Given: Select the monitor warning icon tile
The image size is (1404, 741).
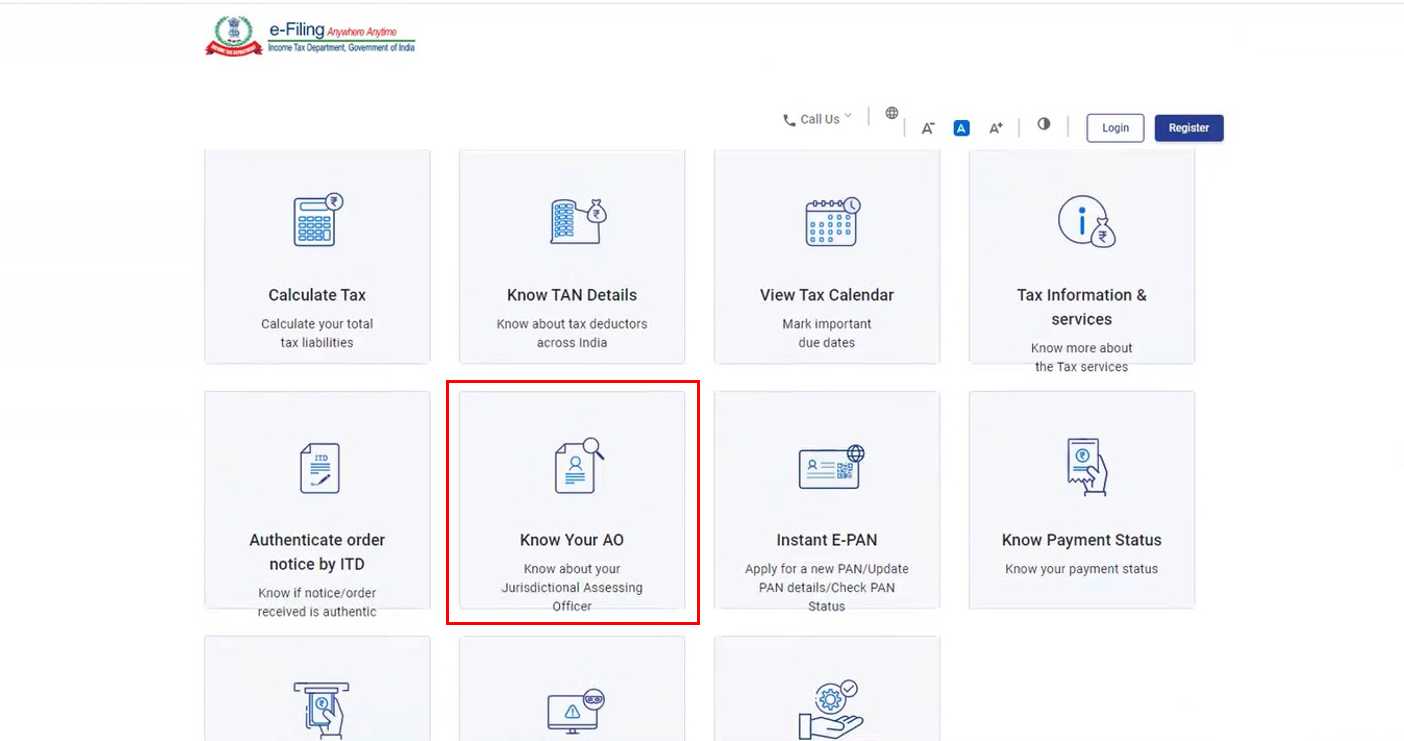Looking at the screenshot, I should pyautogui.click(x=571, y=710).
